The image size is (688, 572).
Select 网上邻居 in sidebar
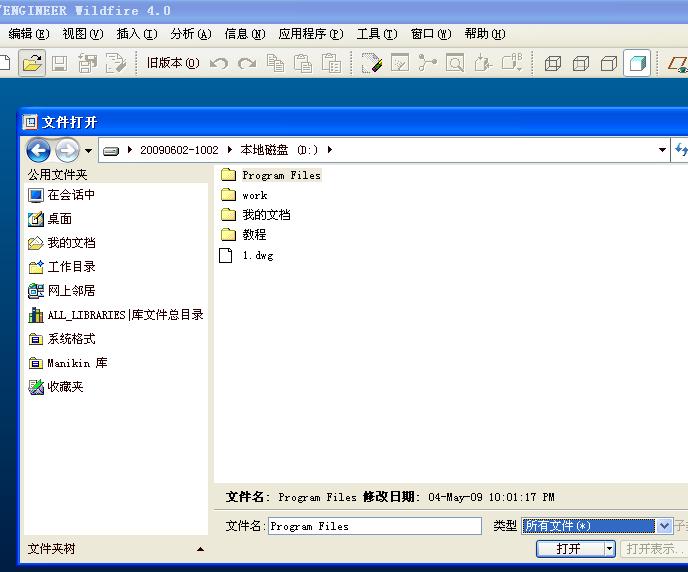click(x=61, y=290)
